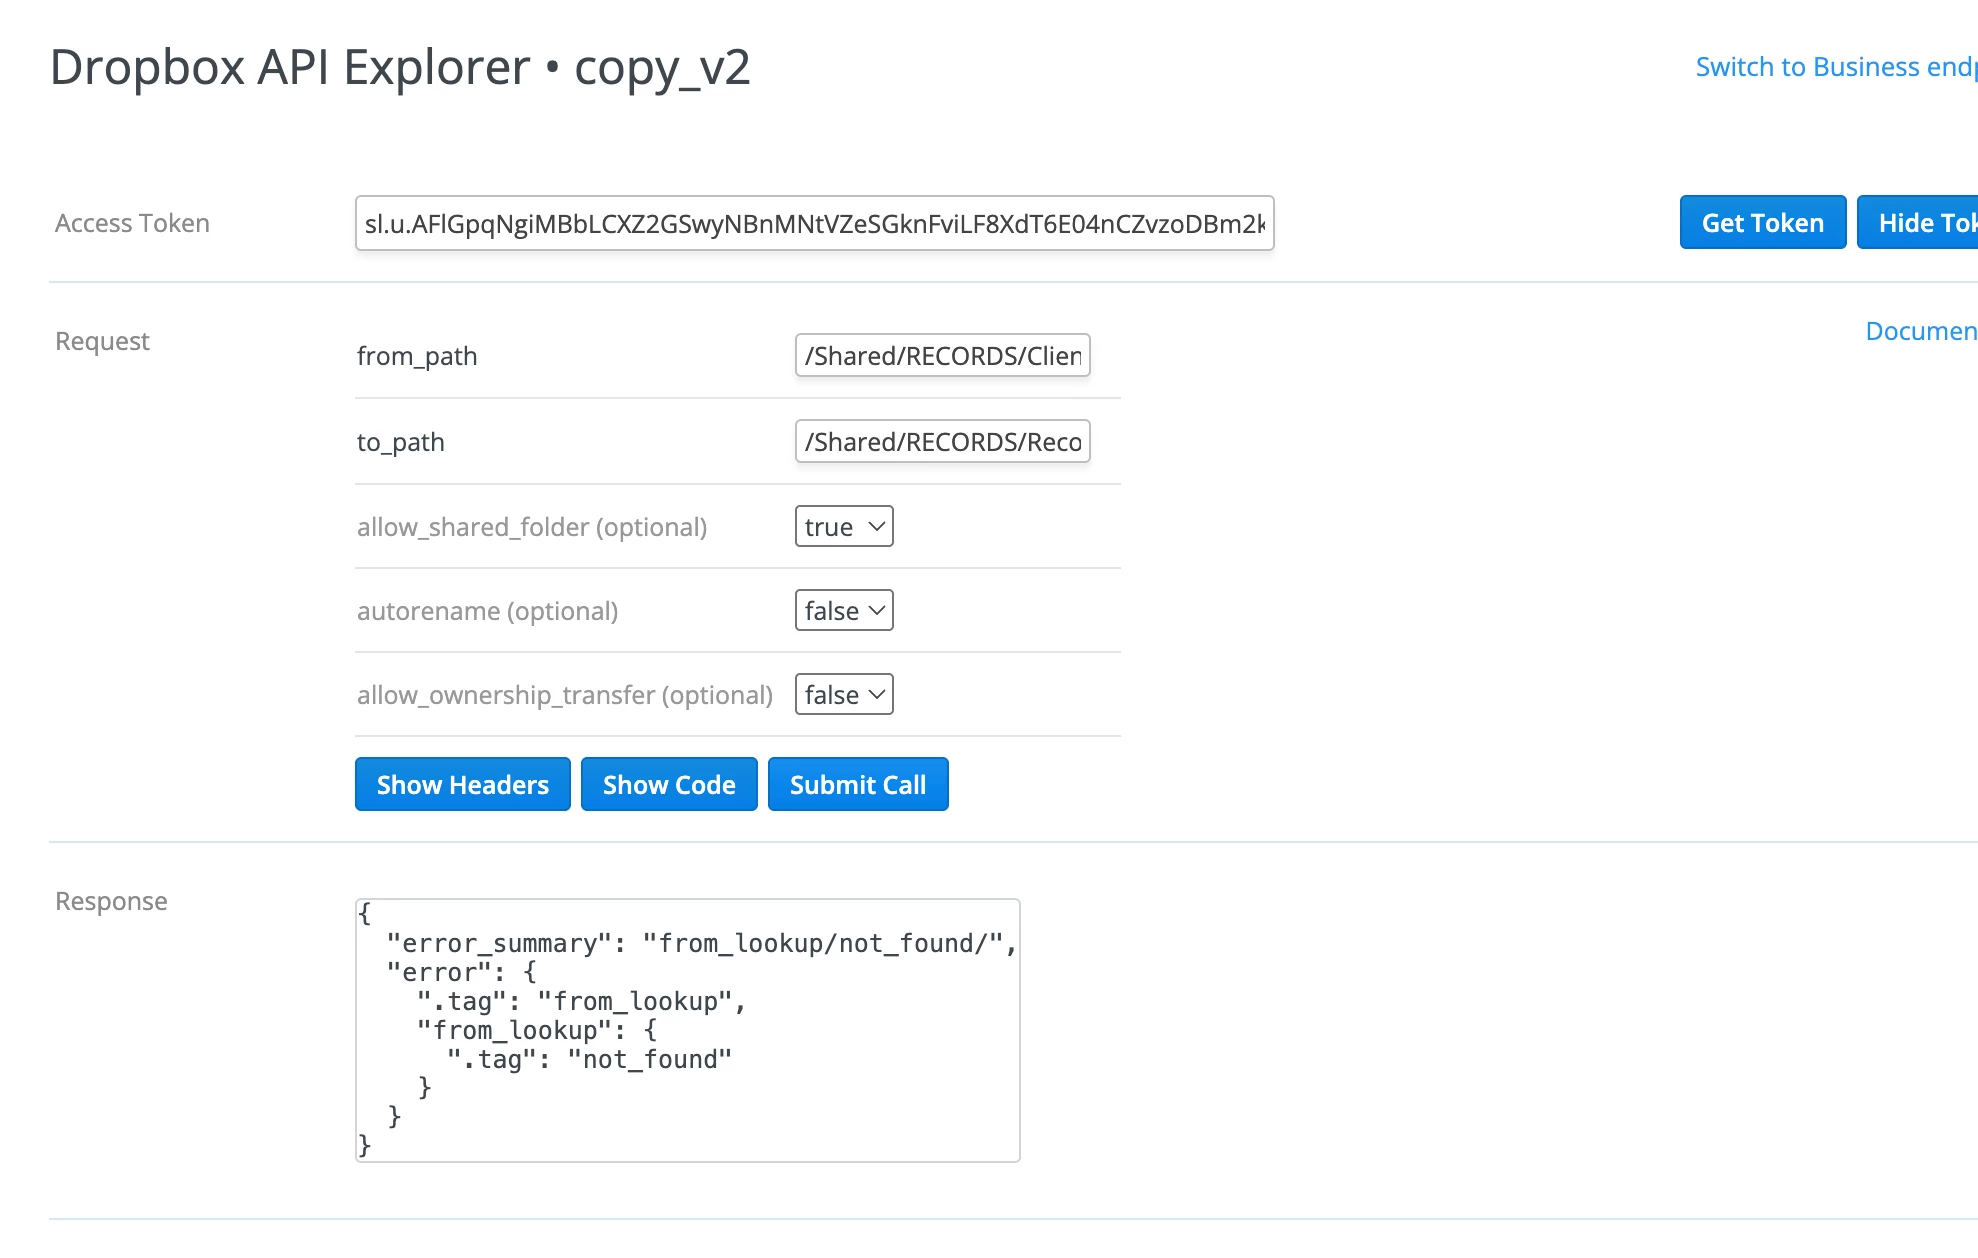The width and height of the screenshot is (1978, 1258).
Task: Open the Switch to Business endpoints link
Action: tap(1836, 67)
